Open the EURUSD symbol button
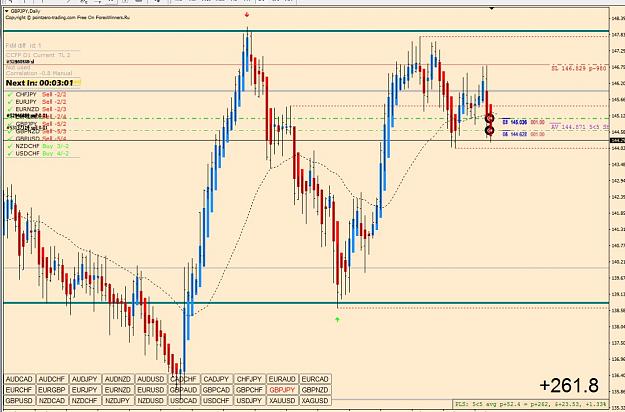 151,390
